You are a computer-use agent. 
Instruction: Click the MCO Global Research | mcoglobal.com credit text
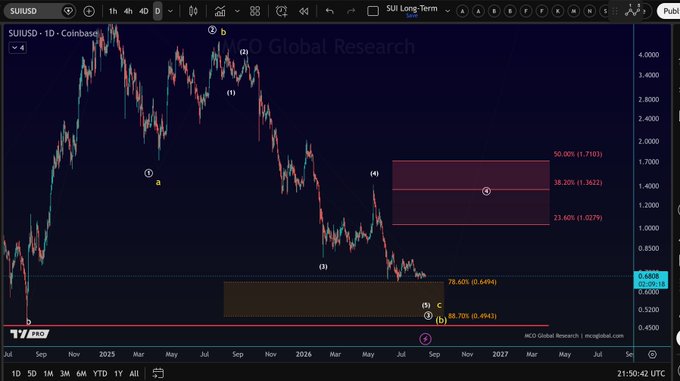tap(574, 335)
